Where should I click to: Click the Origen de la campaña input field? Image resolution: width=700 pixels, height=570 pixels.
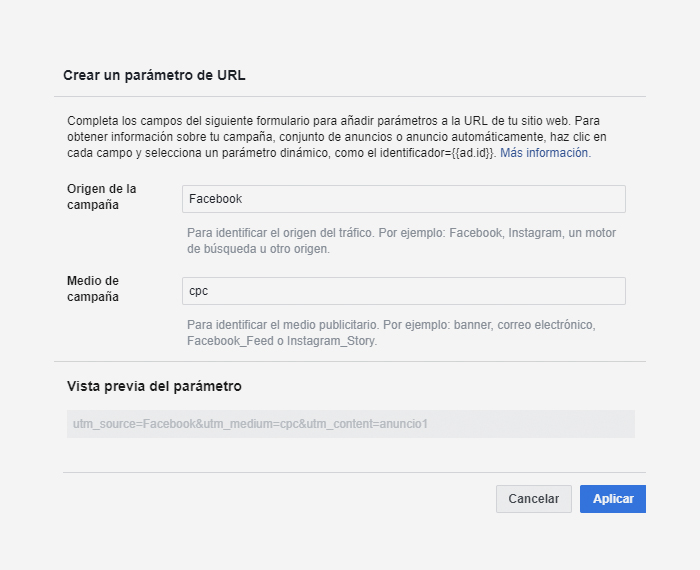tap(404, 199)
